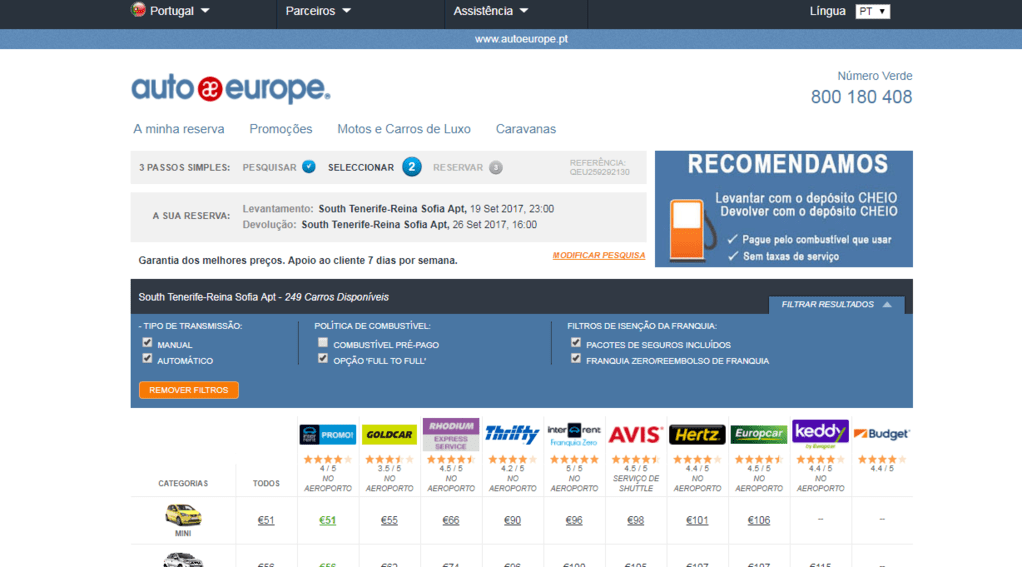The height and width of the screenshot is (567, 1022).
Task: Open the PT language selector
Action: click(x=872, y=11)
